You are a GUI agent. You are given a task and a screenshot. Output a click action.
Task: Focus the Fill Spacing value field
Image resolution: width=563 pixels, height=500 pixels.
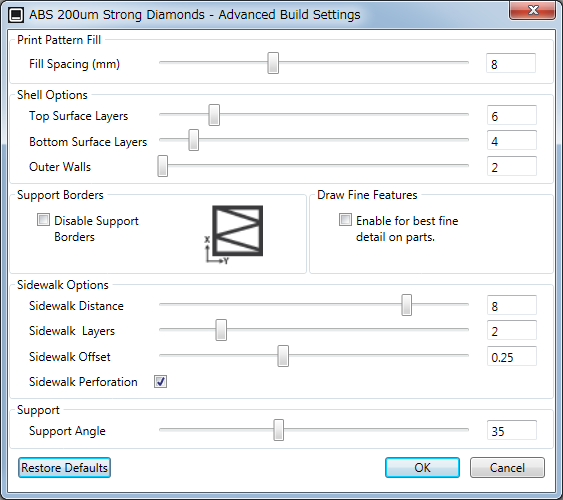coord(511,63)
